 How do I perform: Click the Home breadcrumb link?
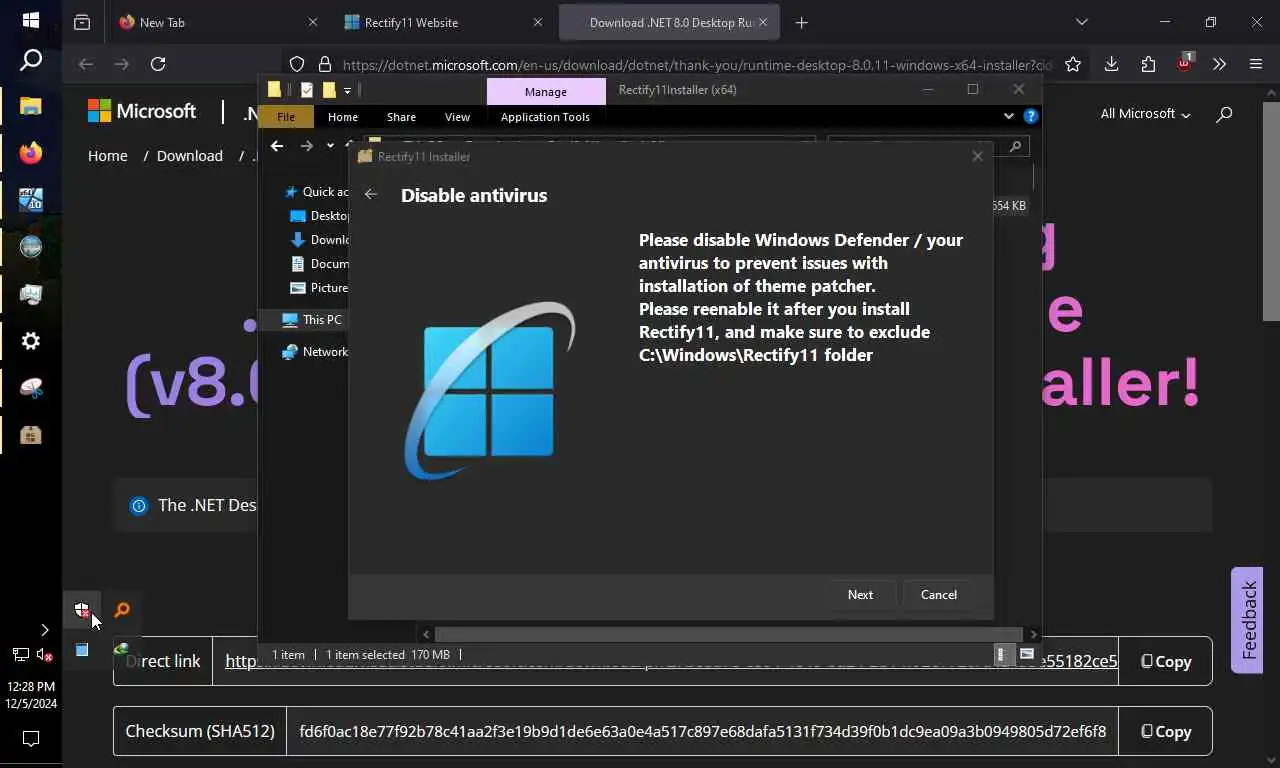107,156
